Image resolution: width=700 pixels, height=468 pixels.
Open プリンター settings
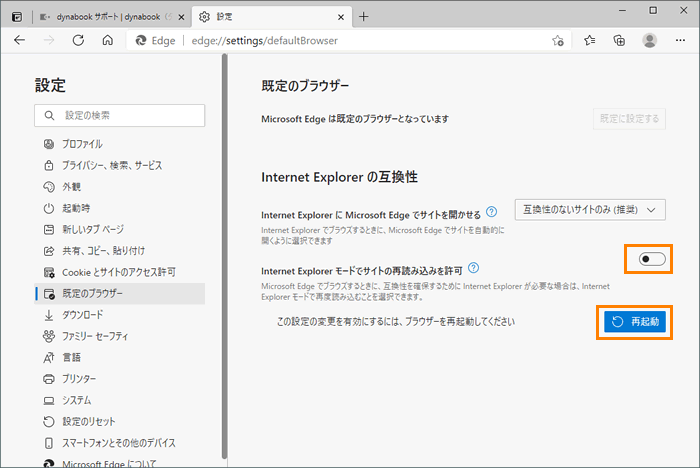(120, 379)
